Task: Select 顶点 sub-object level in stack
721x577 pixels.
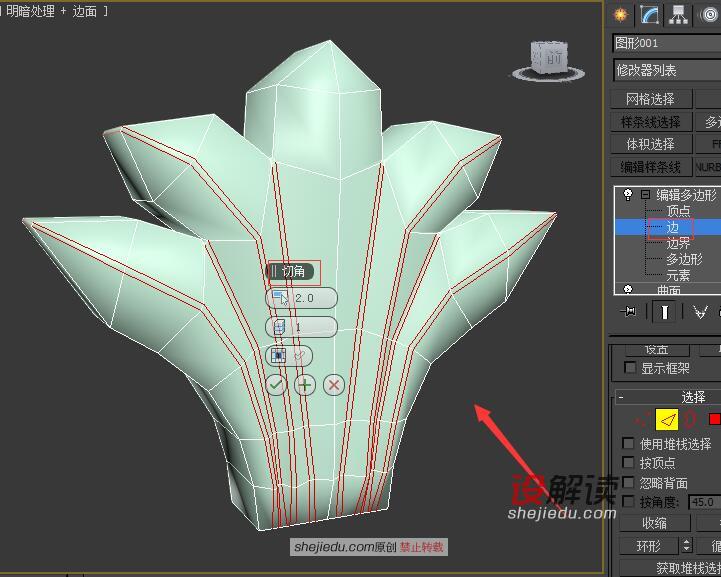Action: (678, 211)
